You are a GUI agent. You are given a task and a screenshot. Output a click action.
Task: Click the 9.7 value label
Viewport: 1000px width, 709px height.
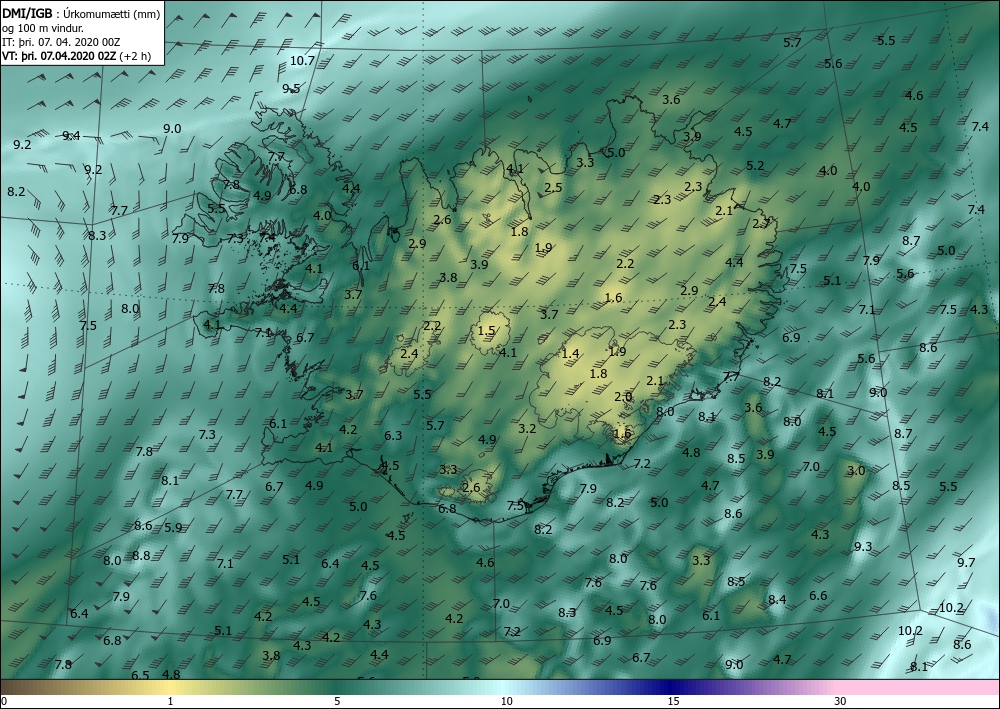click(966, 562)
